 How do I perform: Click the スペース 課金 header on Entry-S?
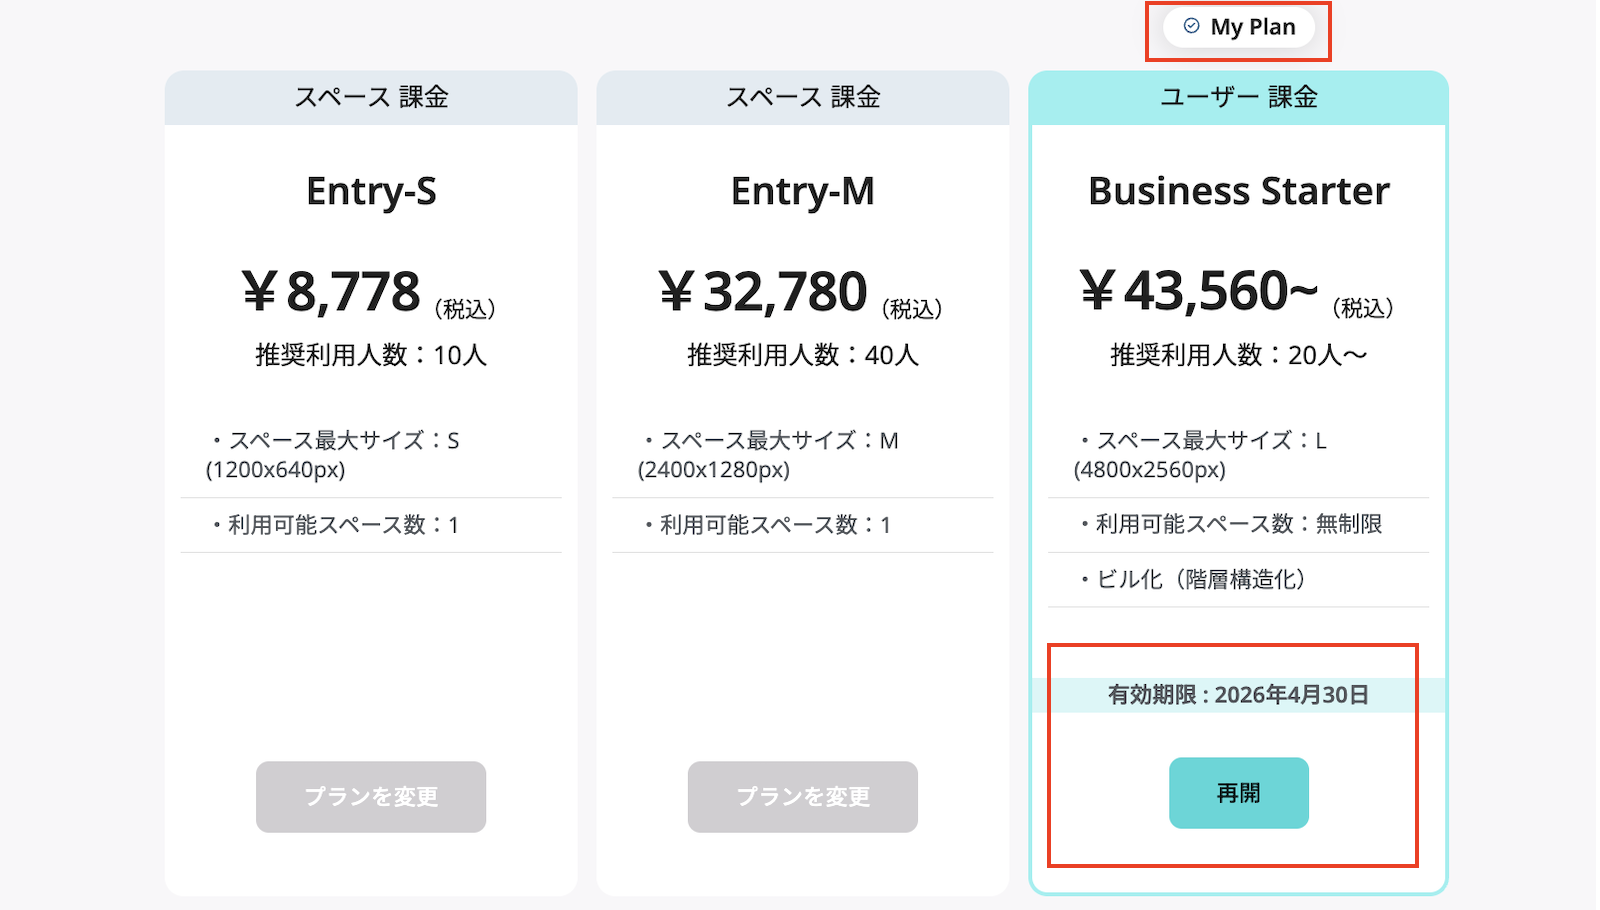click(371, 96)
